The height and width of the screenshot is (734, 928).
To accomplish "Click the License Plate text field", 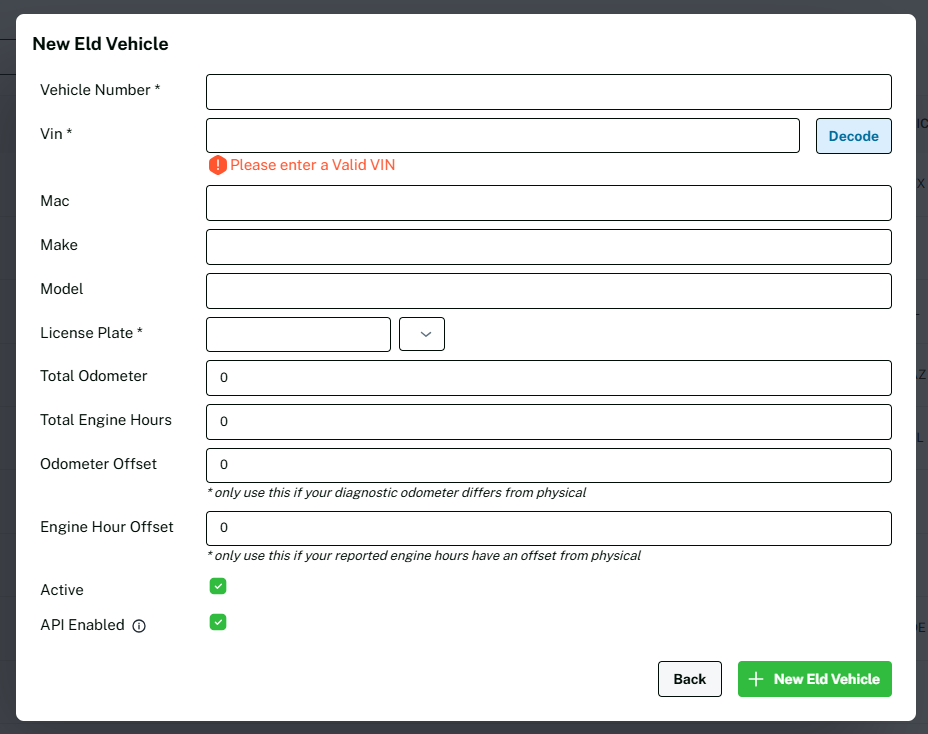I will pyautogui.click(x=298, y=334).
